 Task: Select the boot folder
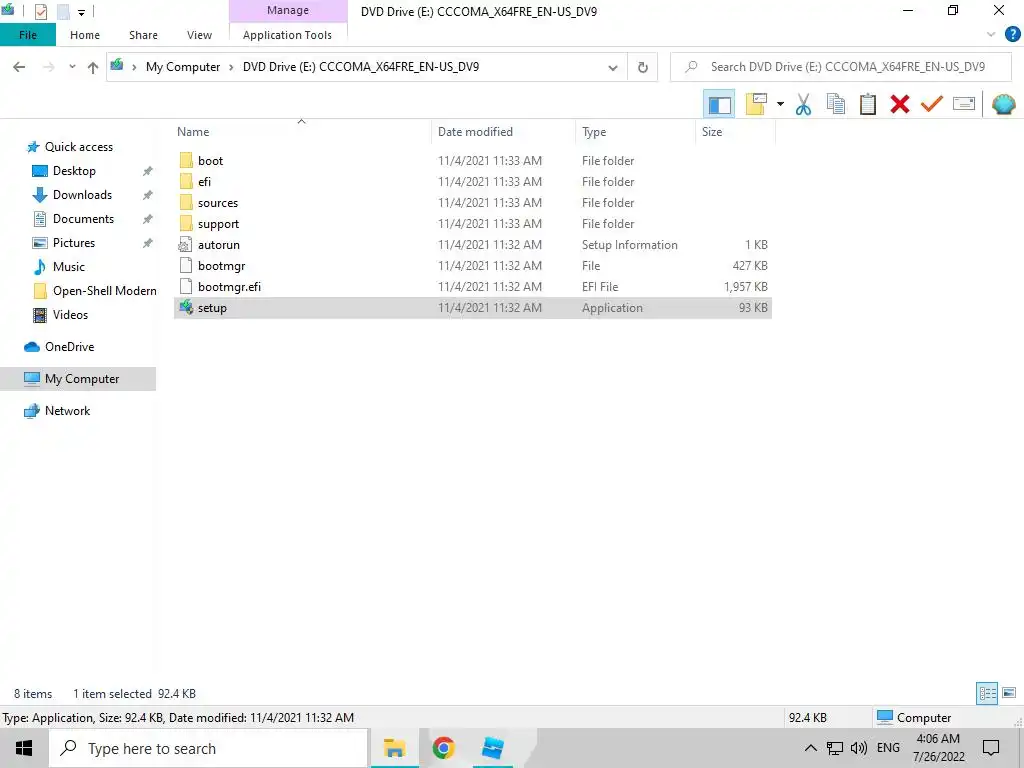coord(473,161)
